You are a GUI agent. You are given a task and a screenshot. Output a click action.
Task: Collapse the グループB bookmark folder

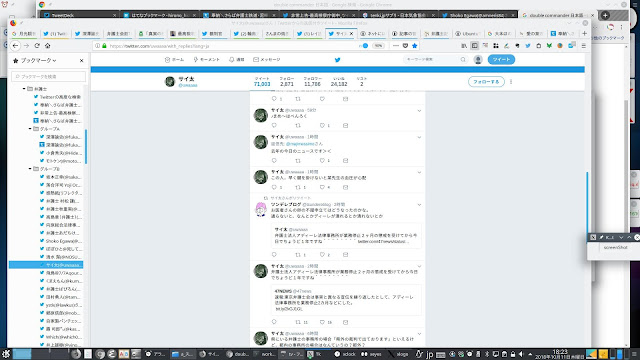[30, 169]
